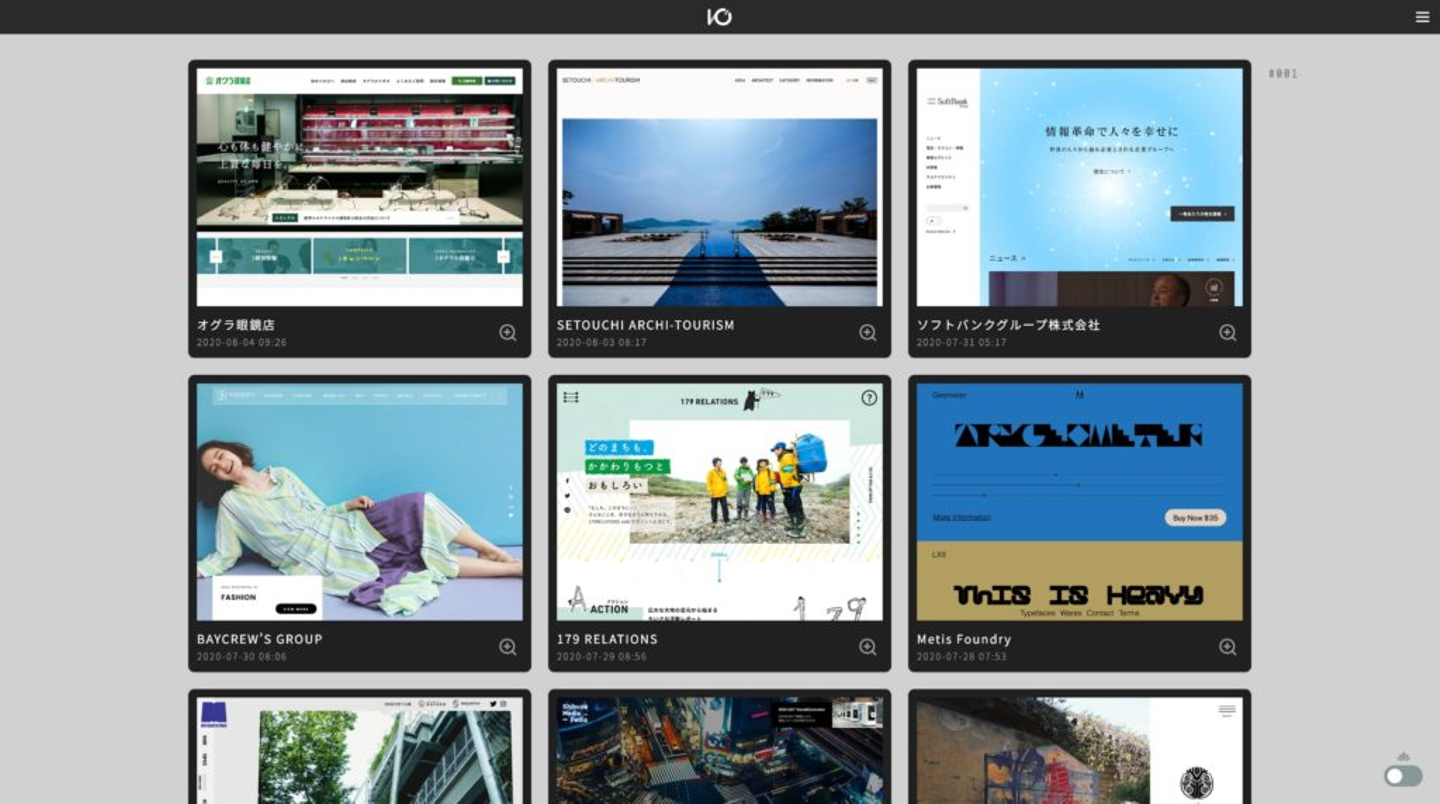Click the BAYCREW'S GROUP title
Viewport: 1440px width, 804px height.
260,639
